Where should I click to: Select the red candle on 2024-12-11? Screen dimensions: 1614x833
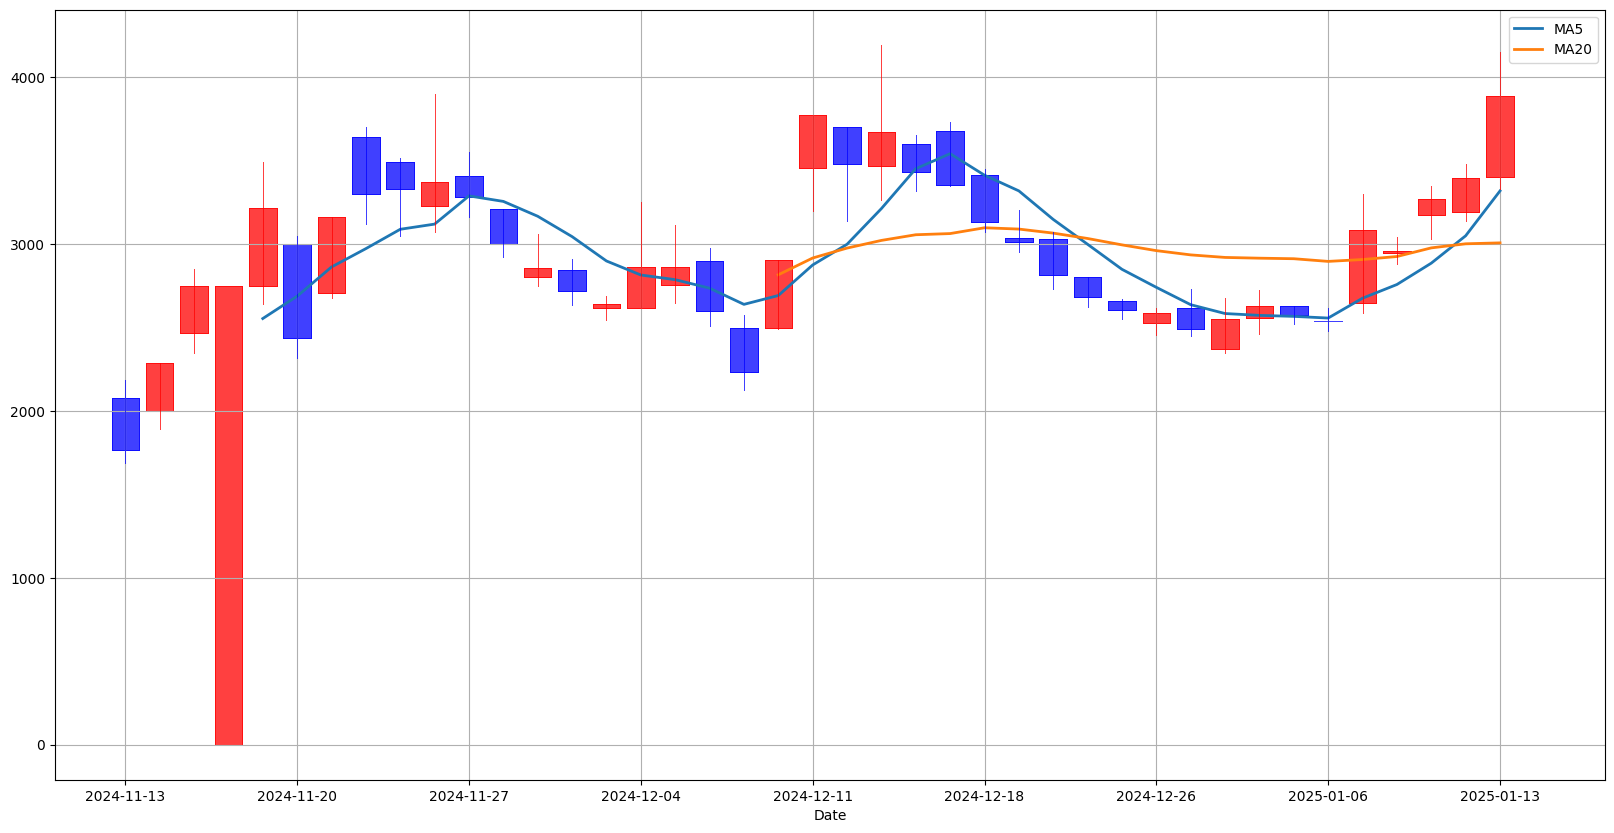point(813,141)
